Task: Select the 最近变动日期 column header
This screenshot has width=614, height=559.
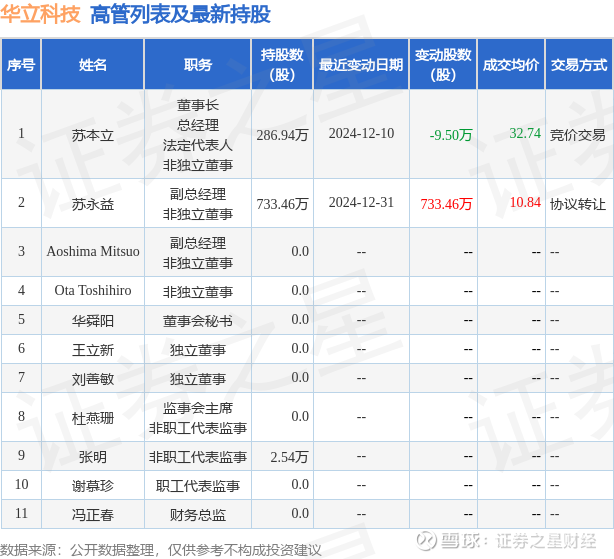Action: pos(361,65)
